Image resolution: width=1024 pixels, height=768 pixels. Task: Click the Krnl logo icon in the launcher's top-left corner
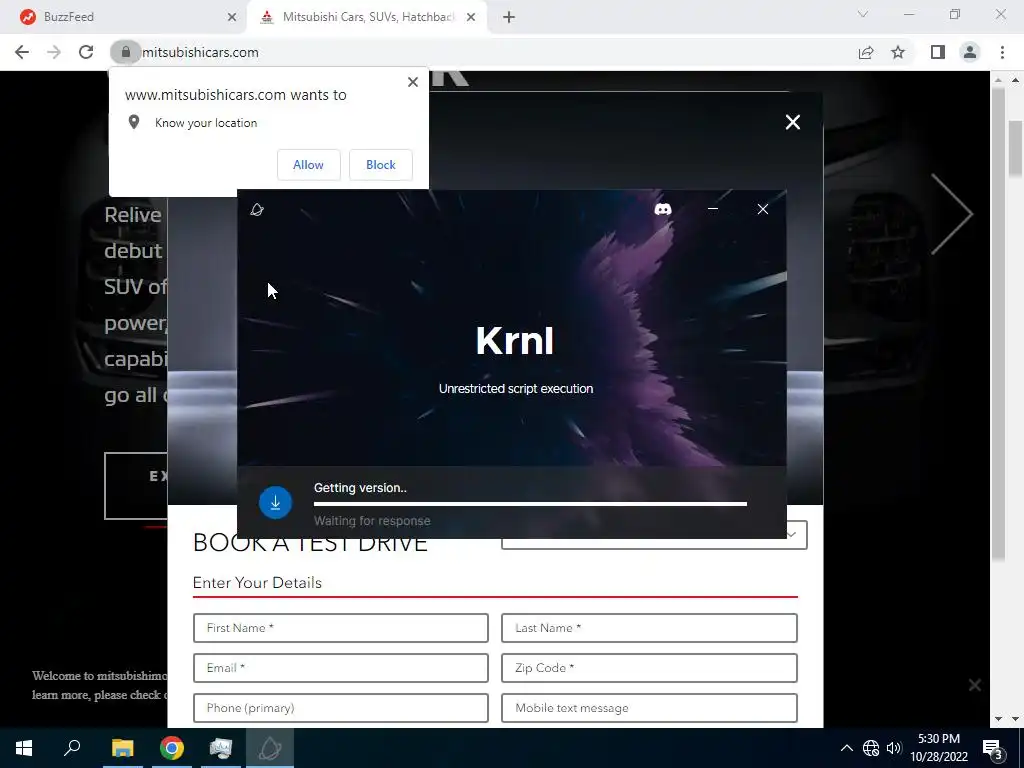[x=257, y=210]
